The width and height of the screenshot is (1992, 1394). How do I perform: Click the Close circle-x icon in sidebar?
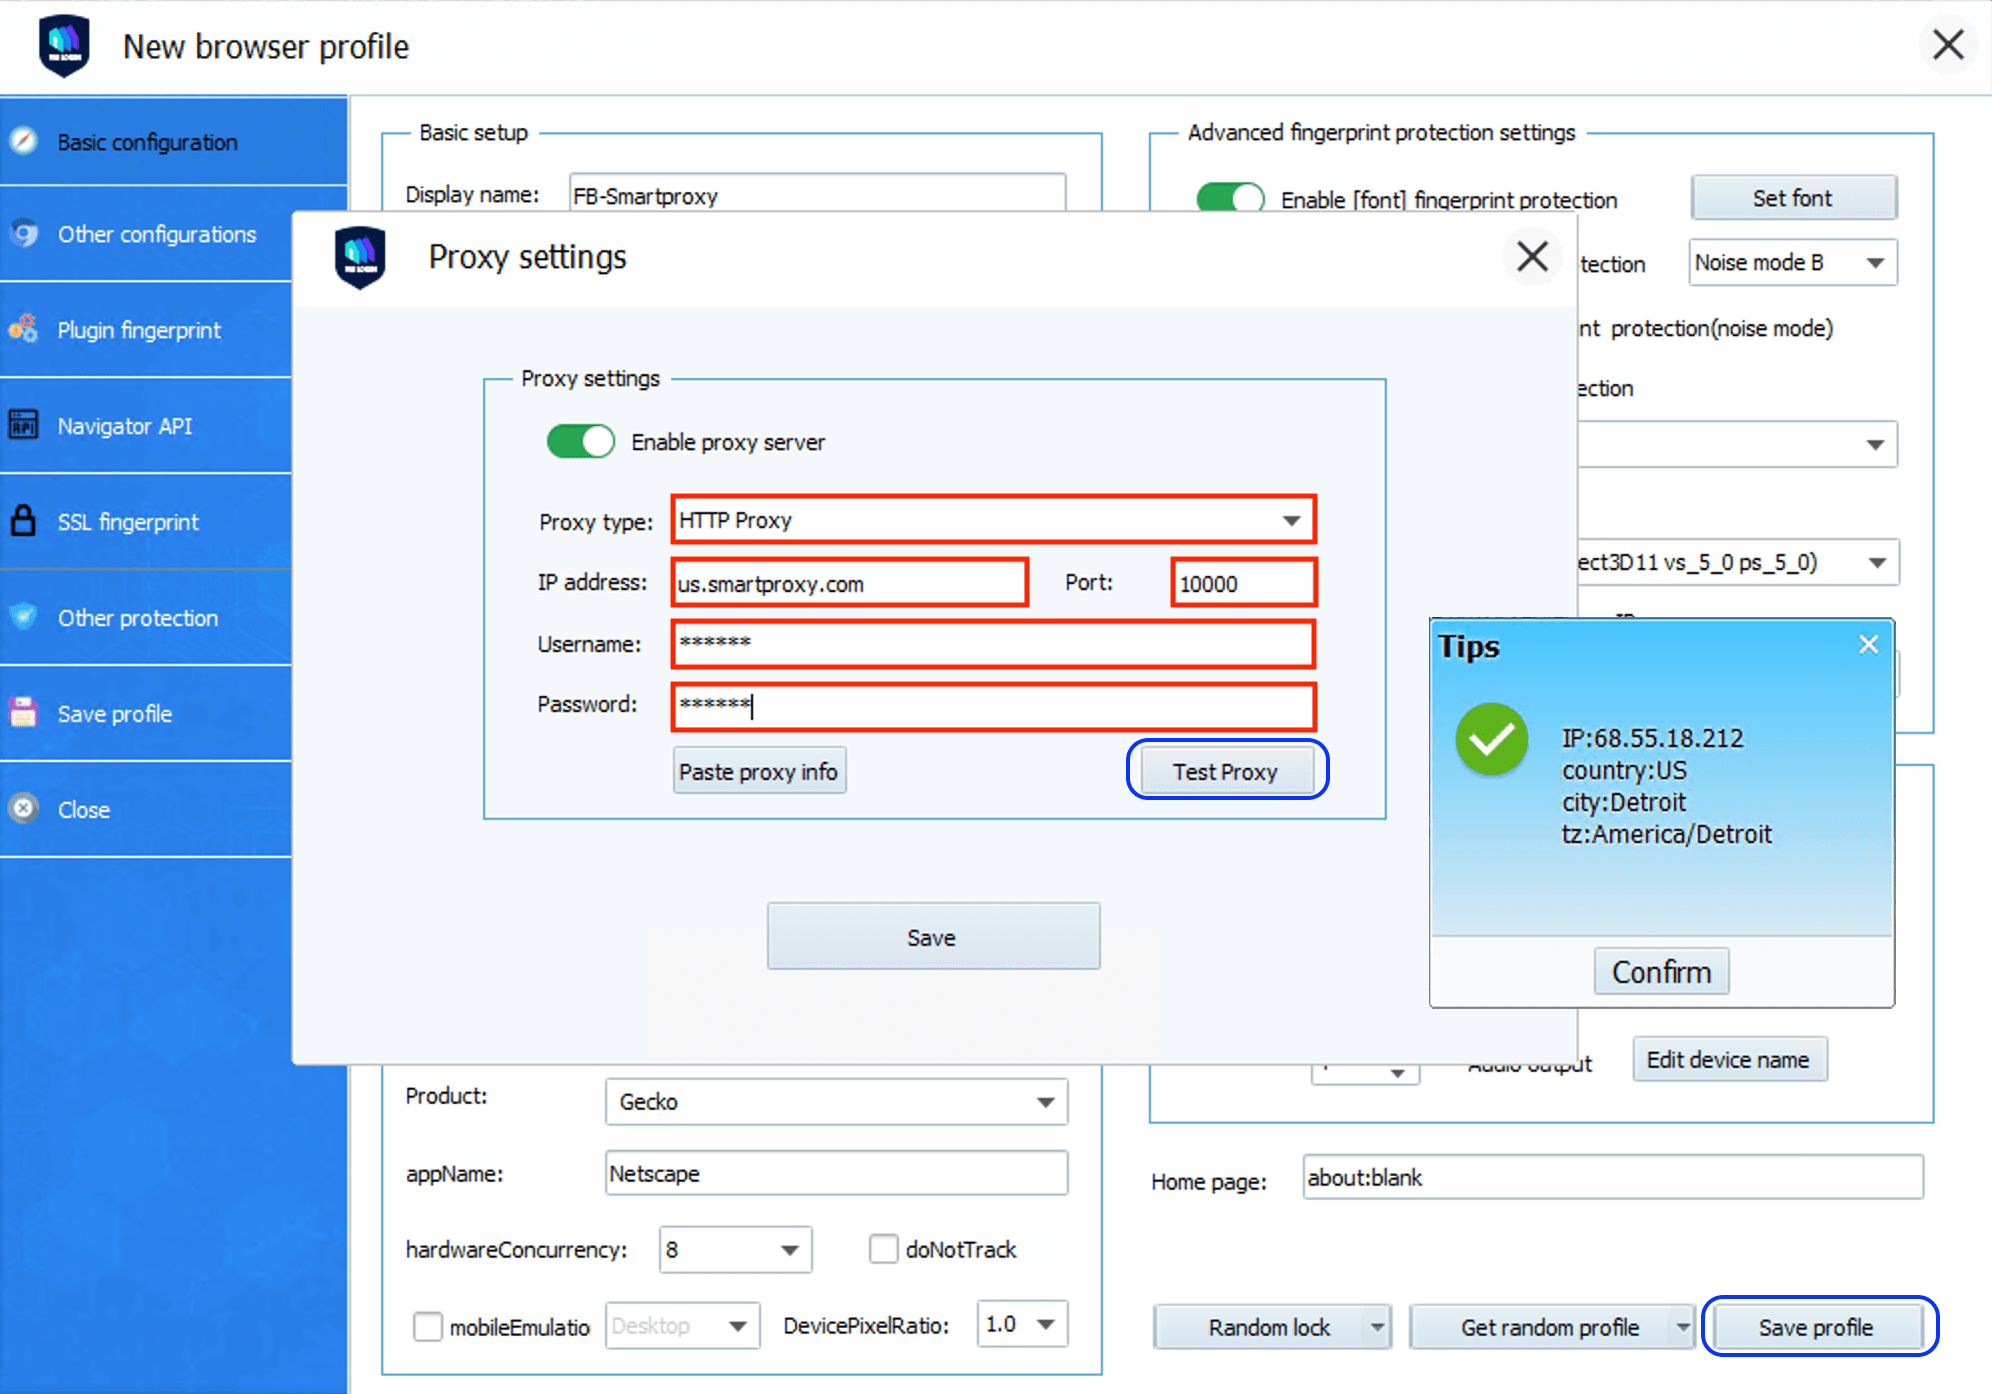(24, 809)
